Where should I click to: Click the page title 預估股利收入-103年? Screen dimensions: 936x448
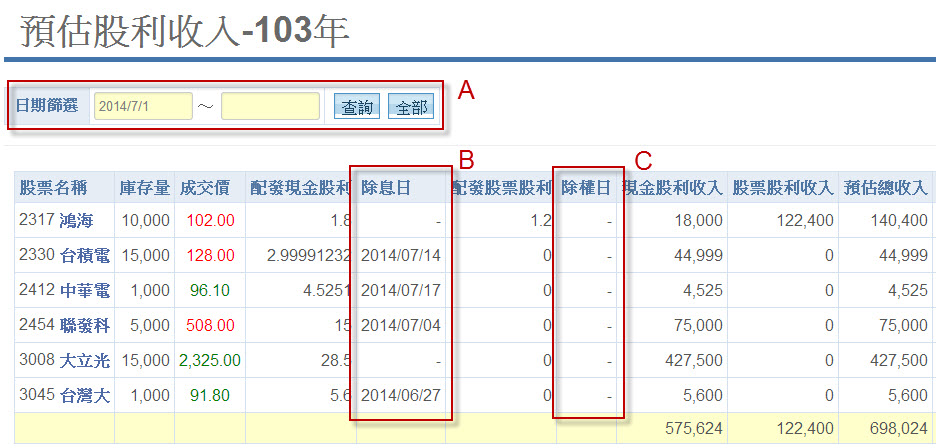pyautogui.click(x=184, y=31)
